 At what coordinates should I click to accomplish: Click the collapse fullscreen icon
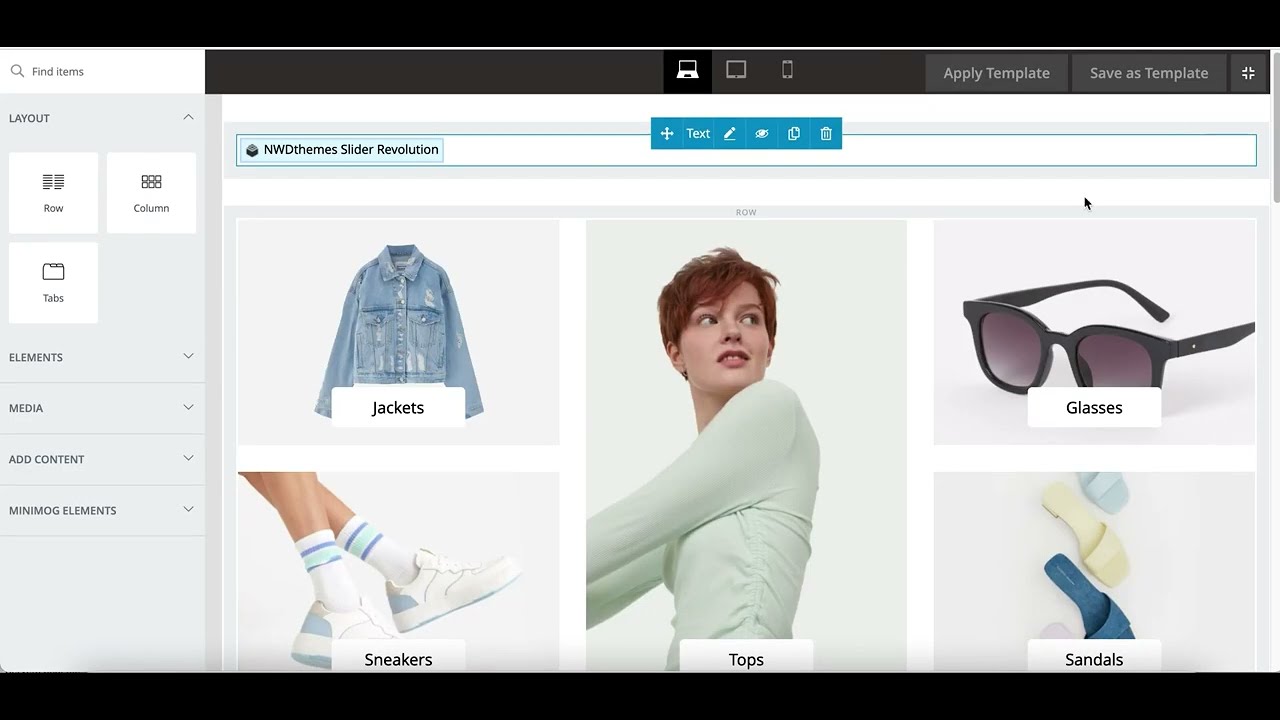point(1248,73)
